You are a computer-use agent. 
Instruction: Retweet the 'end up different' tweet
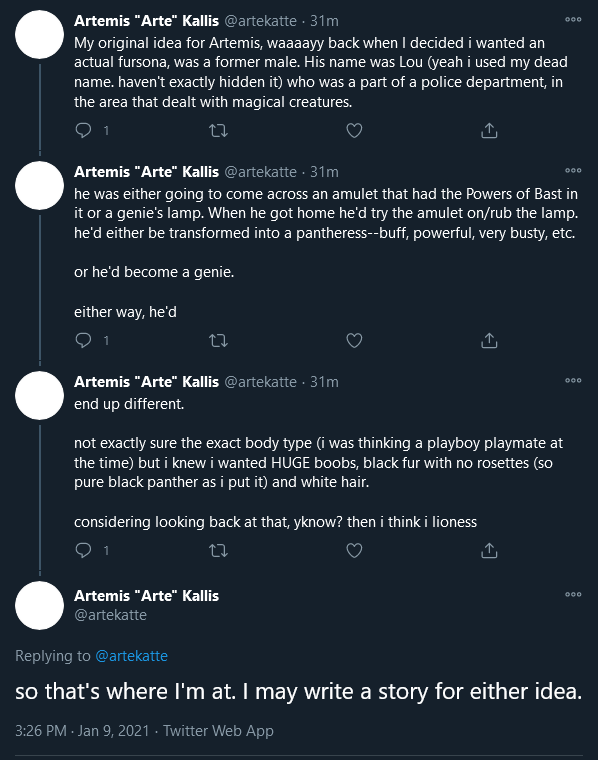(x=219, y=551)
